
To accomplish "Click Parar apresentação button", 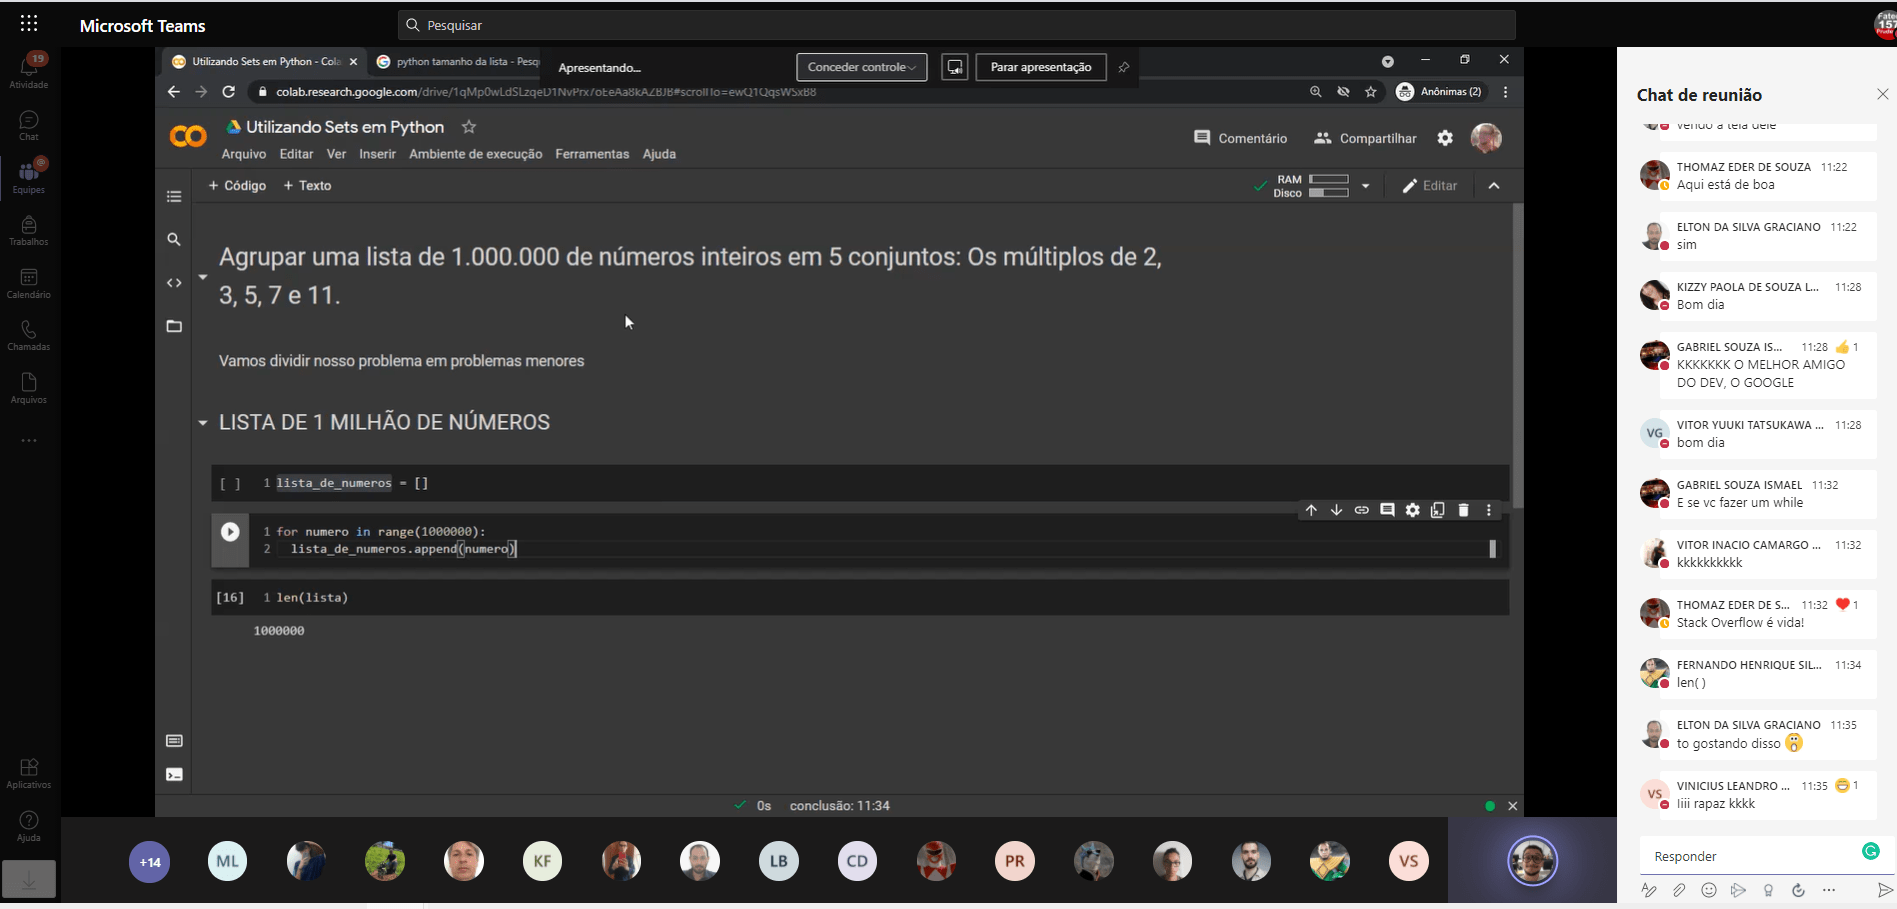I will [x=1040, y=67].
